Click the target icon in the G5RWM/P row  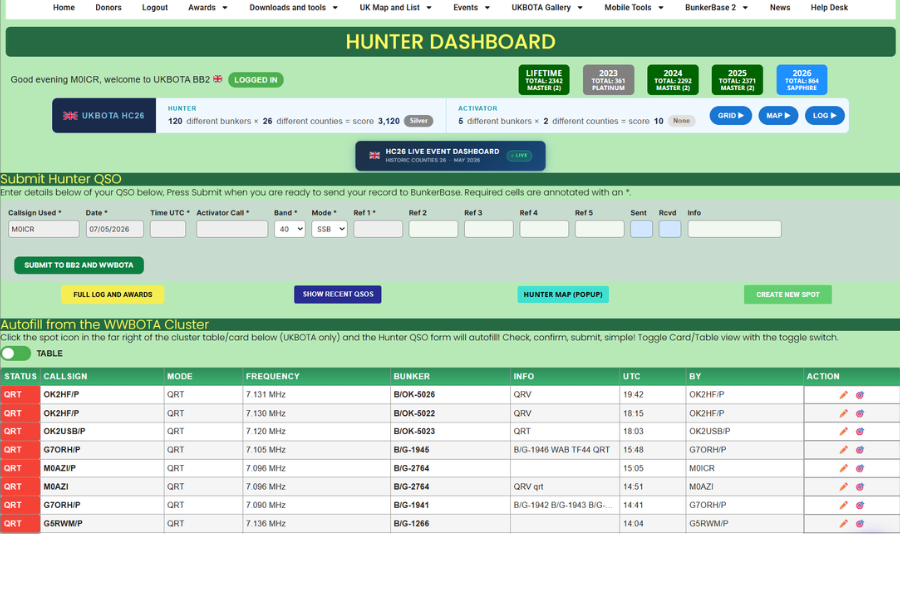coord(860,524)
